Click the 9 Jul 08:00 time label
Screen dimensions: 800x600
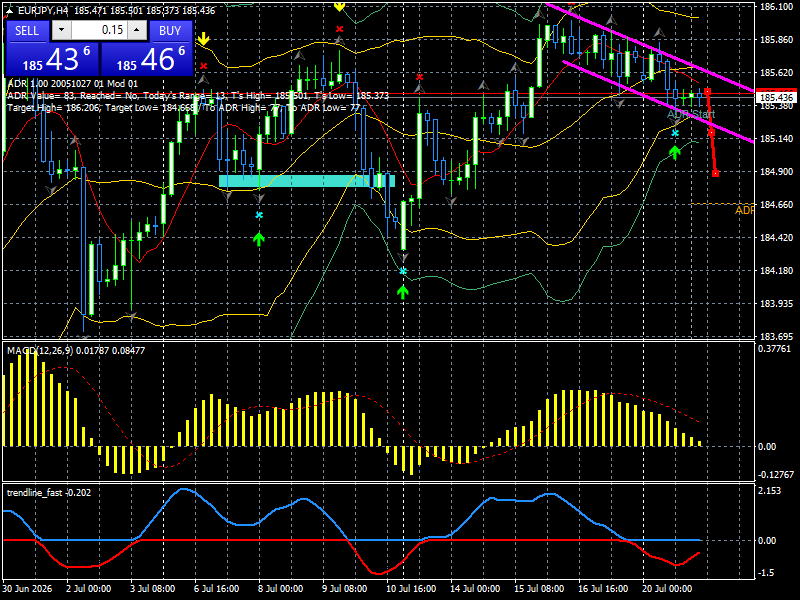pyautogui.click(x=344, y=588)
